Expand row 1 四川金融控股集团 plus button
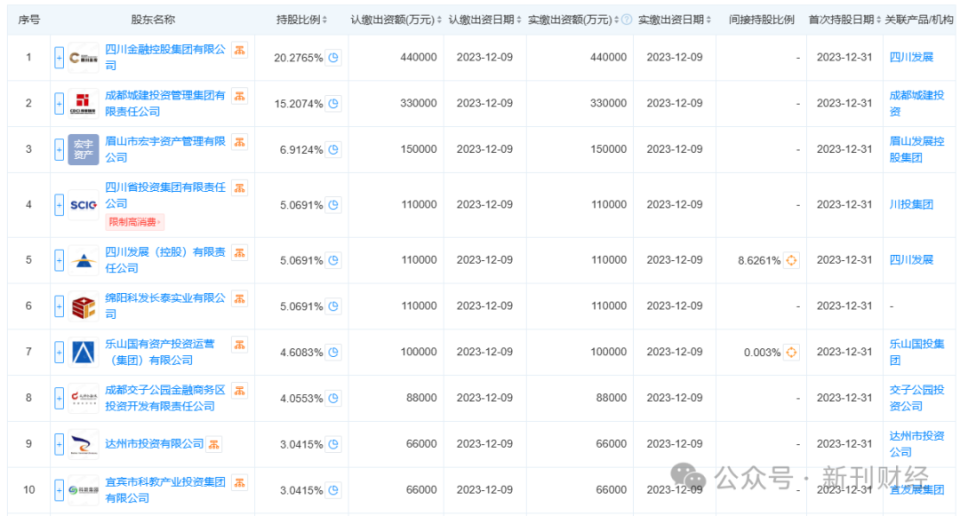The height and width of the screenshot is (516, 960). pyautogui.click(x=59, y=58)
